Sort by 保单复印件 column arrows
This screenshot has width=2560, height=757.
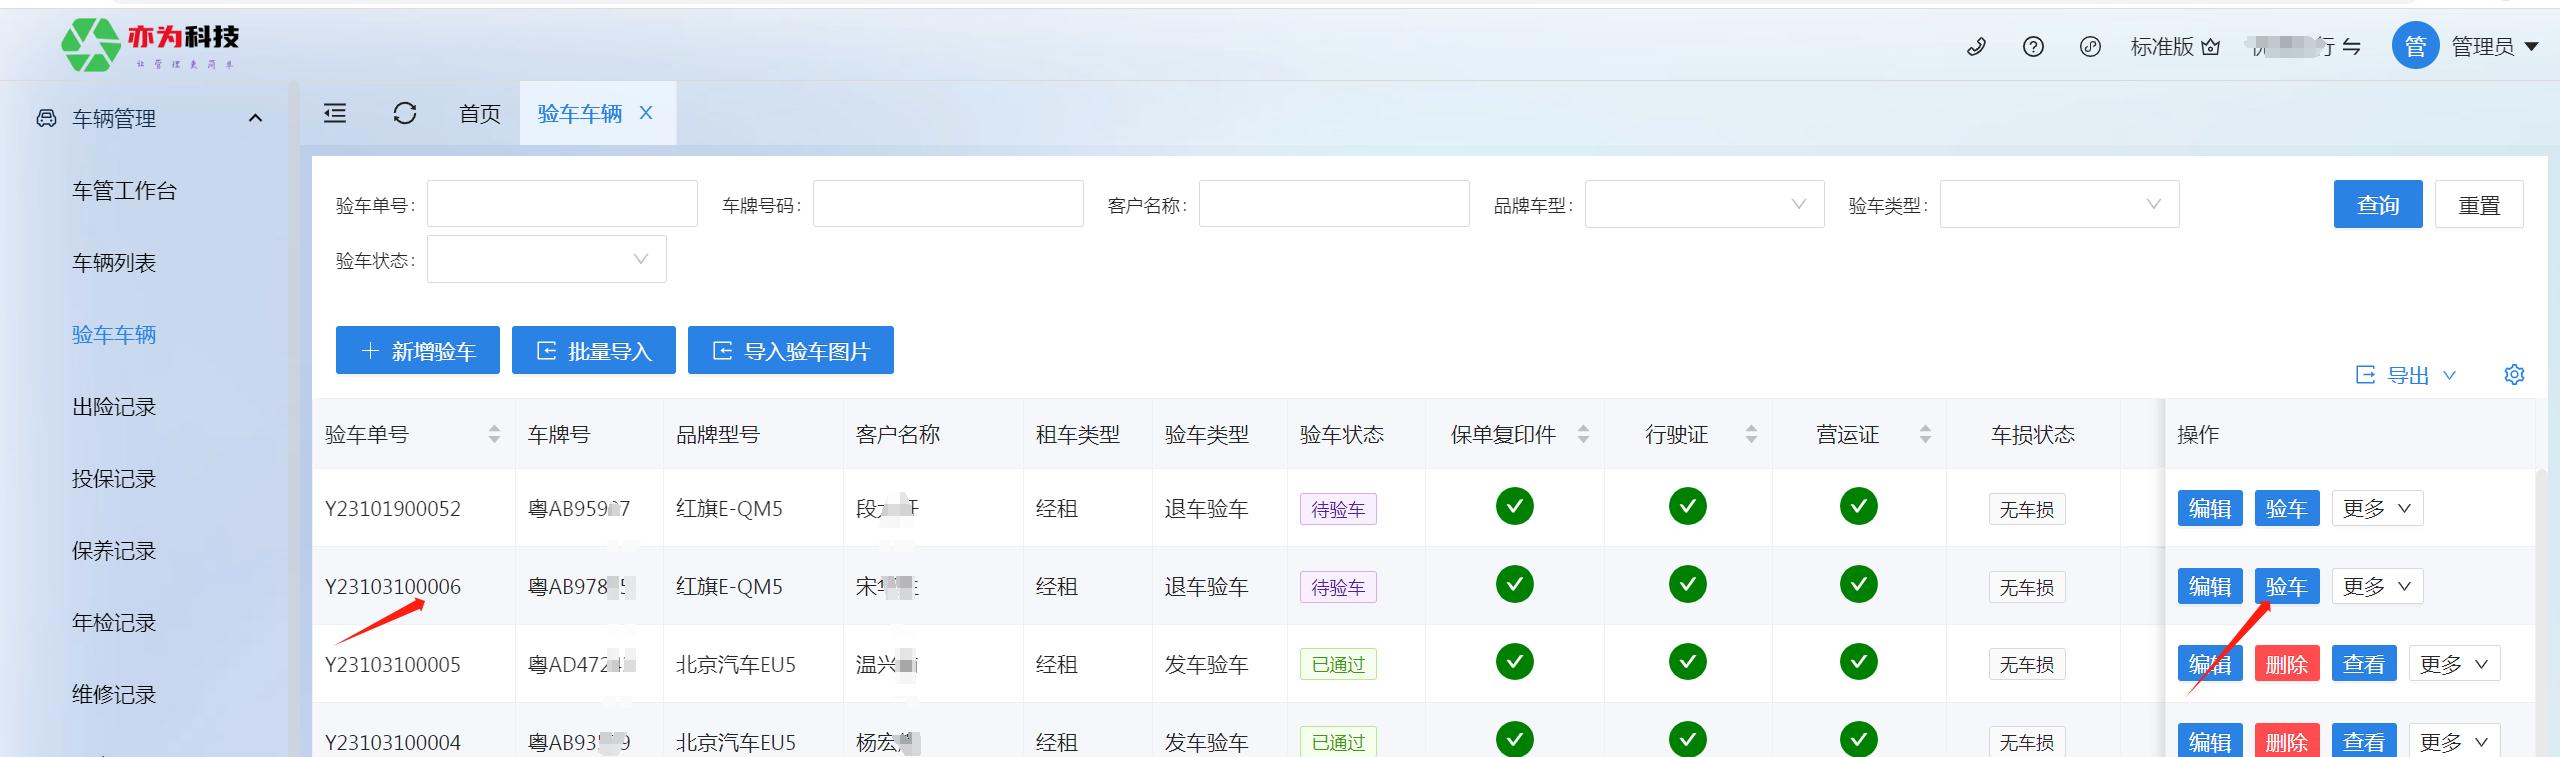click(x=1583, y=434)
